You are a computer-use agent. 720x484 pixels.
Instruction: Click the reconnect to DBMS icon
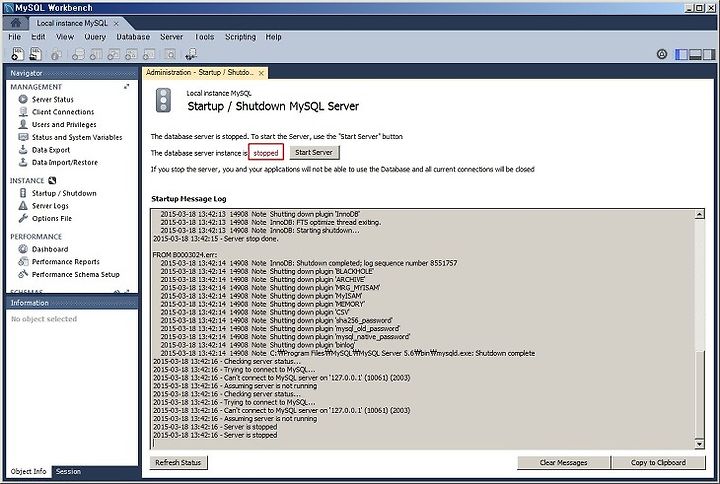pos(191,55)
